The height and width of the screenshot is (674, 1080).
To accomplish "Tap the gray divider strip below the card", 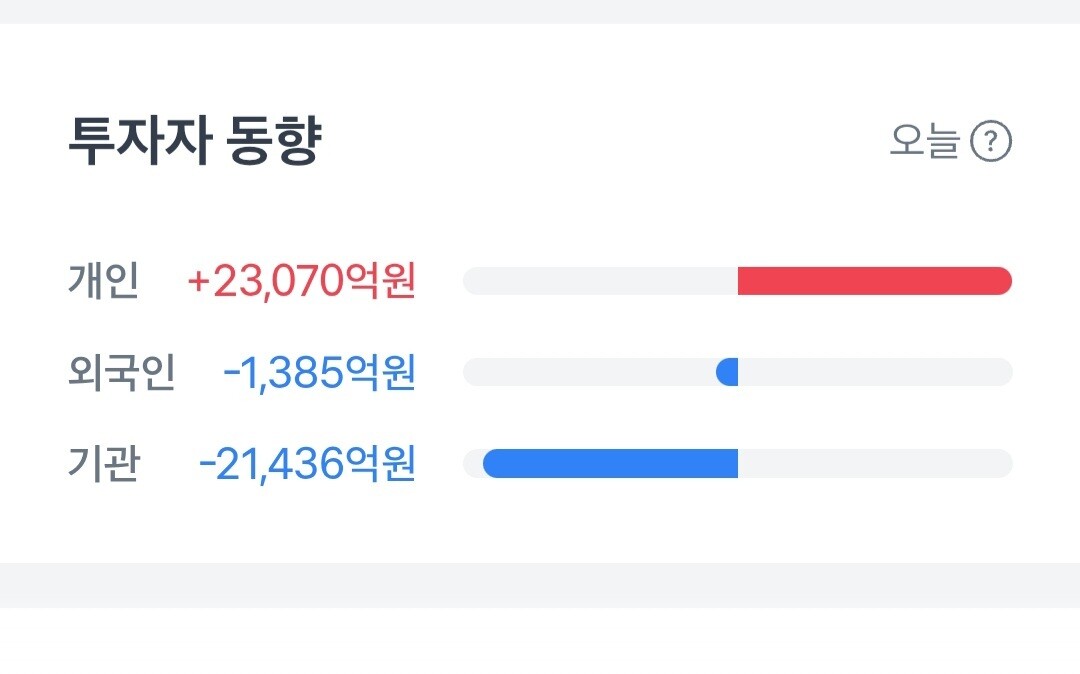I will point(540,584).
